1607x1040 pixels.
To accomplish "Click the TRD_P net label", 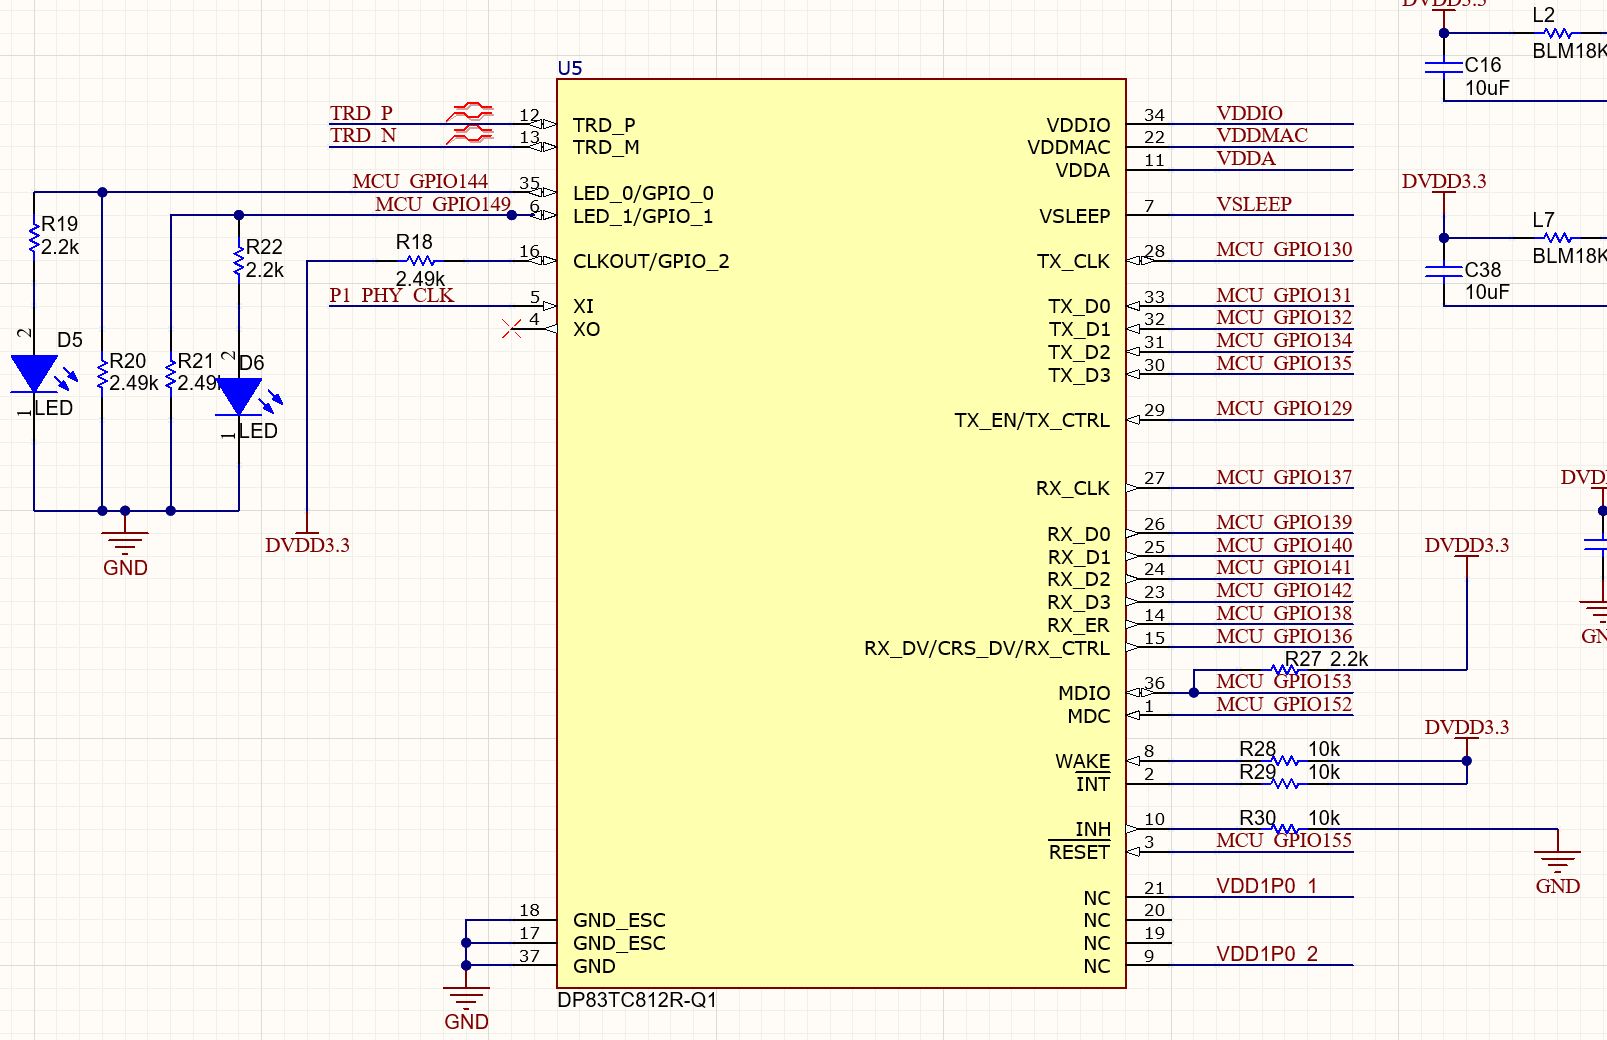I will [361, 113].
